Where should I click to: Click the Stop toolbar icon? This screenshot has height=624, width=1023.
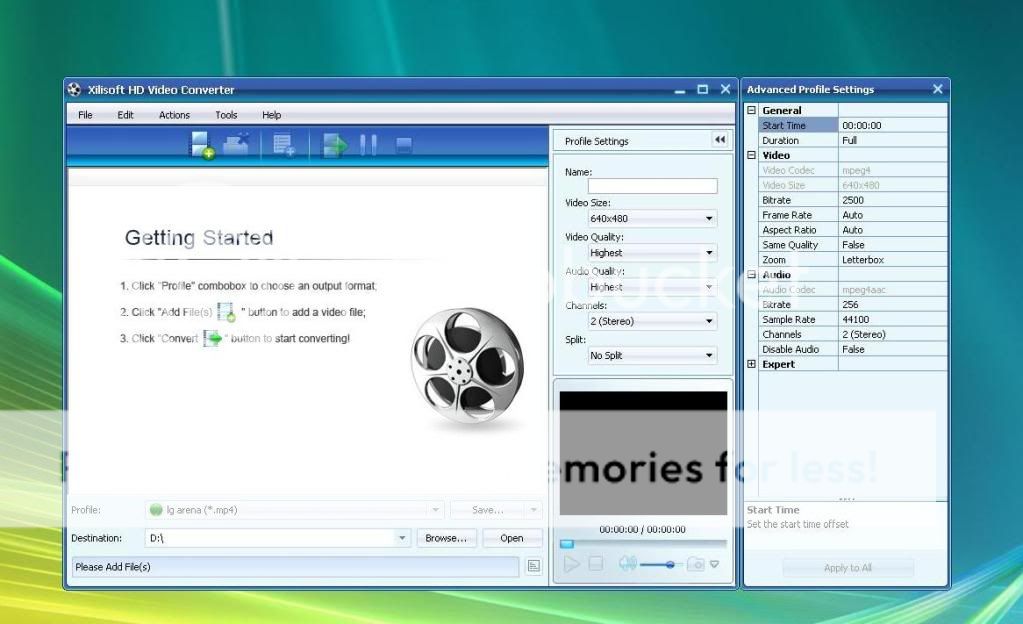tap(403, 145)
